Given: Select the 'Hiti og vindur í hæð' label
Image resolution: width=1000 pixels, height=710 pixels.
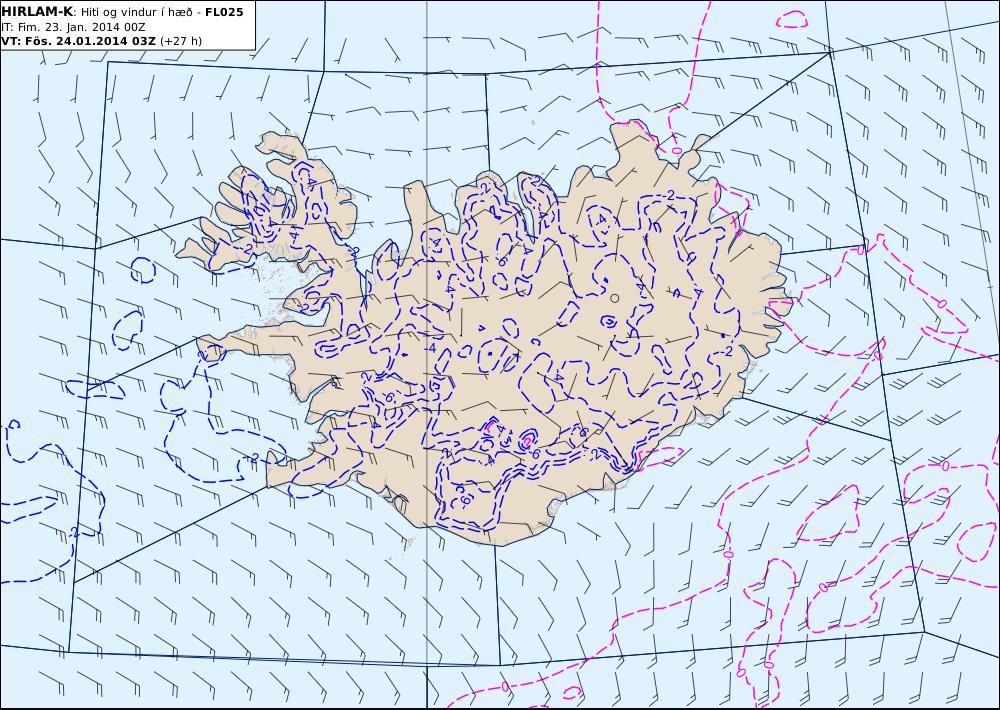Looking at the screenshot, I should (137, 12).
